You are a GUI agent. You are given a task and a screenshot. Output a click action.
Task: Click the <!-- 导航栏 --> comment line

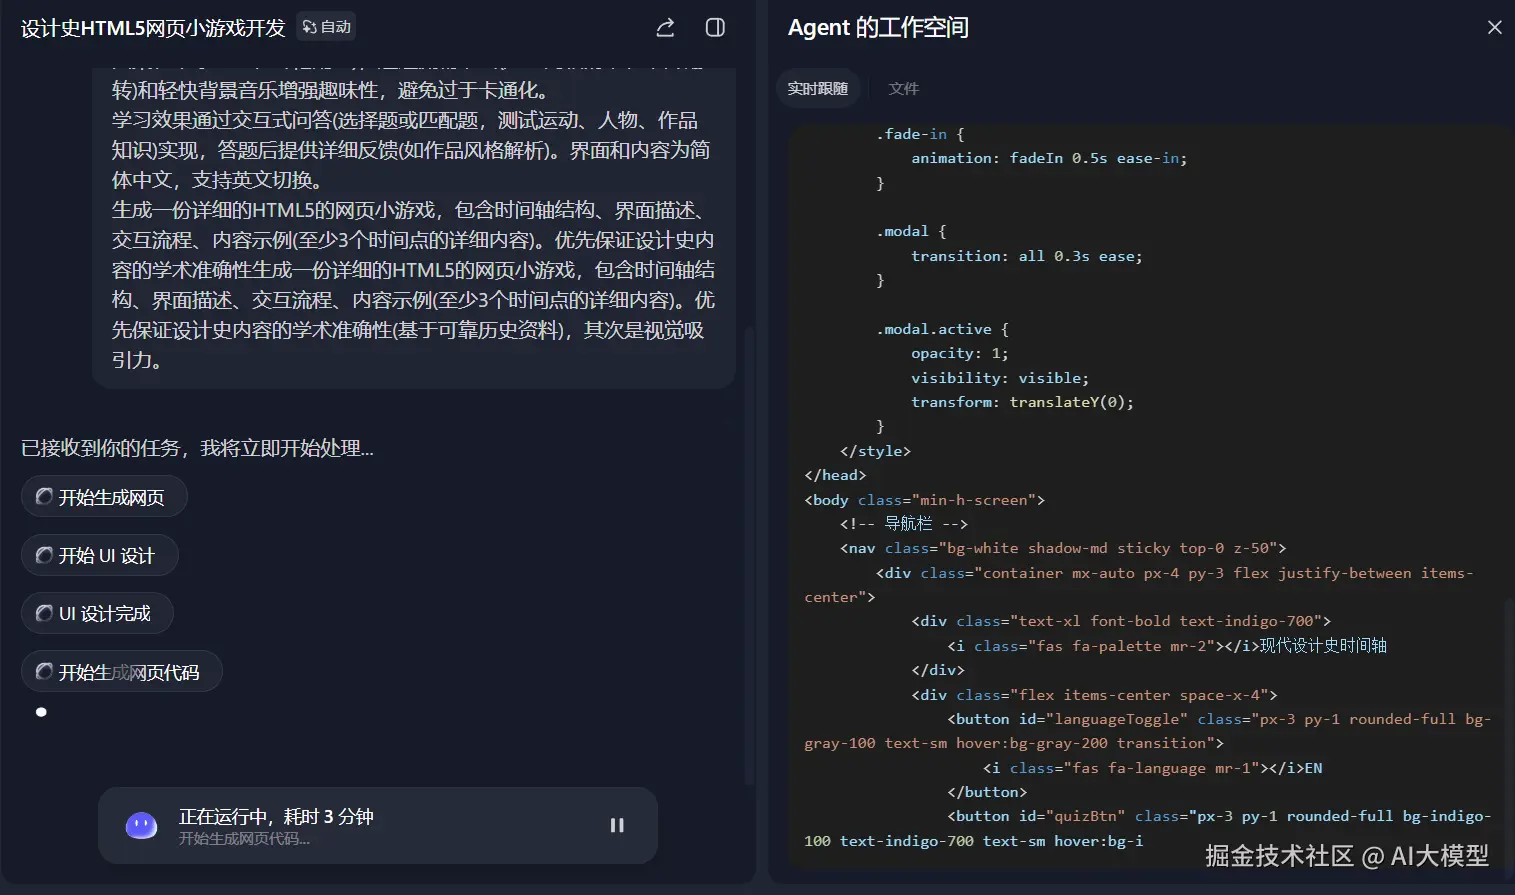point(904,524)
